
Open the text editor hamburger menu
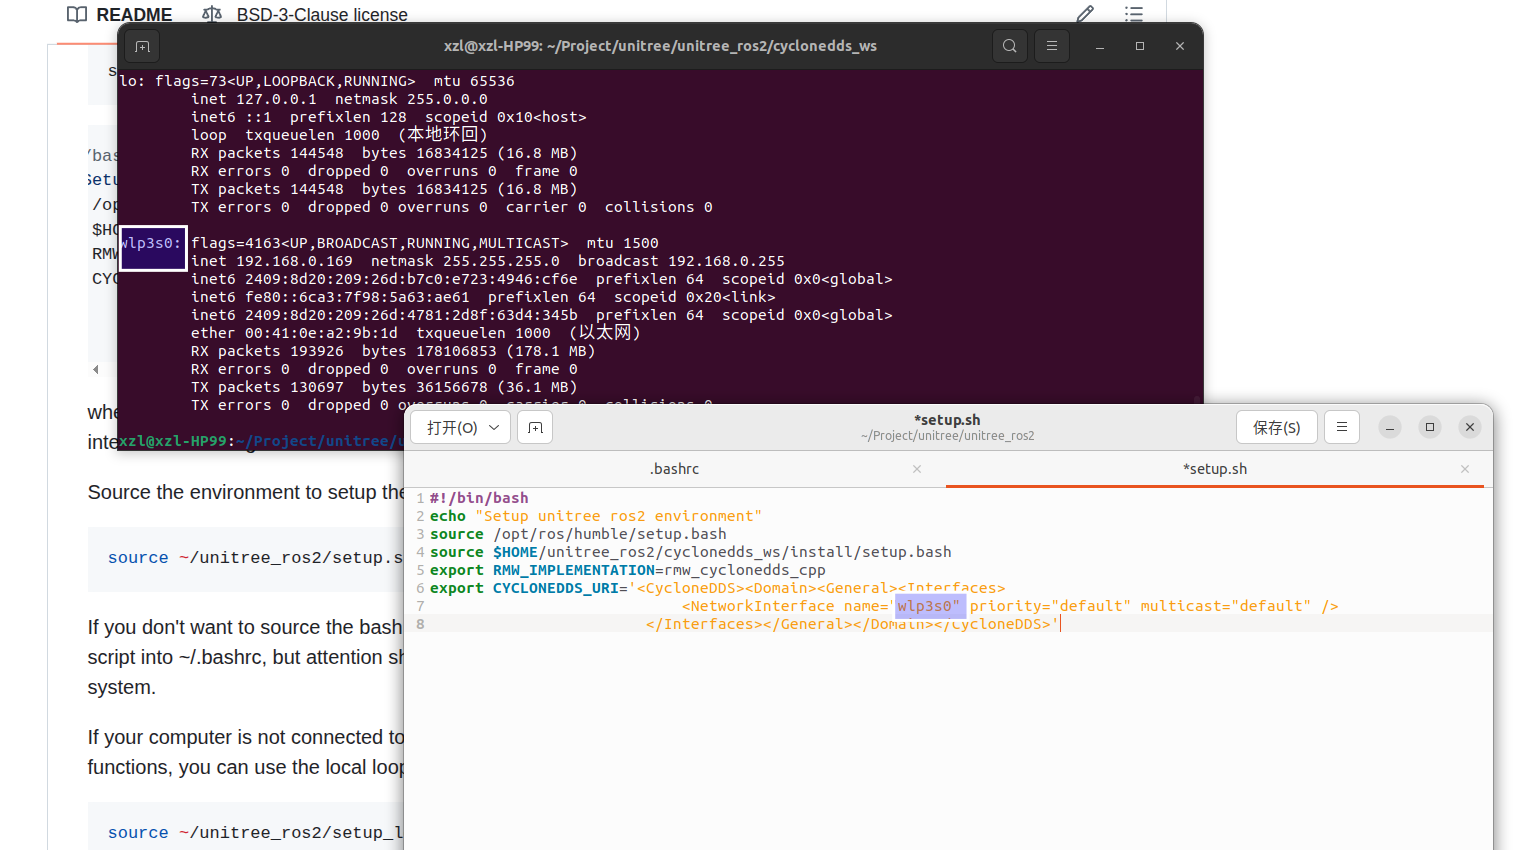click(x=1342, y=427)
